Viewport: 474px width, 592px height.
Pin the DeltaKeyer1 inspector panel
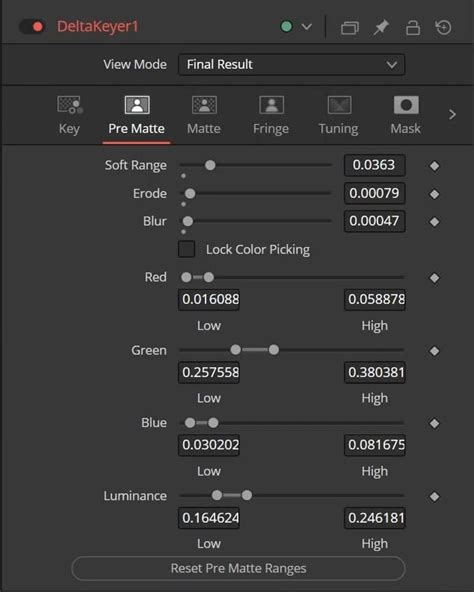pos(381,28)
